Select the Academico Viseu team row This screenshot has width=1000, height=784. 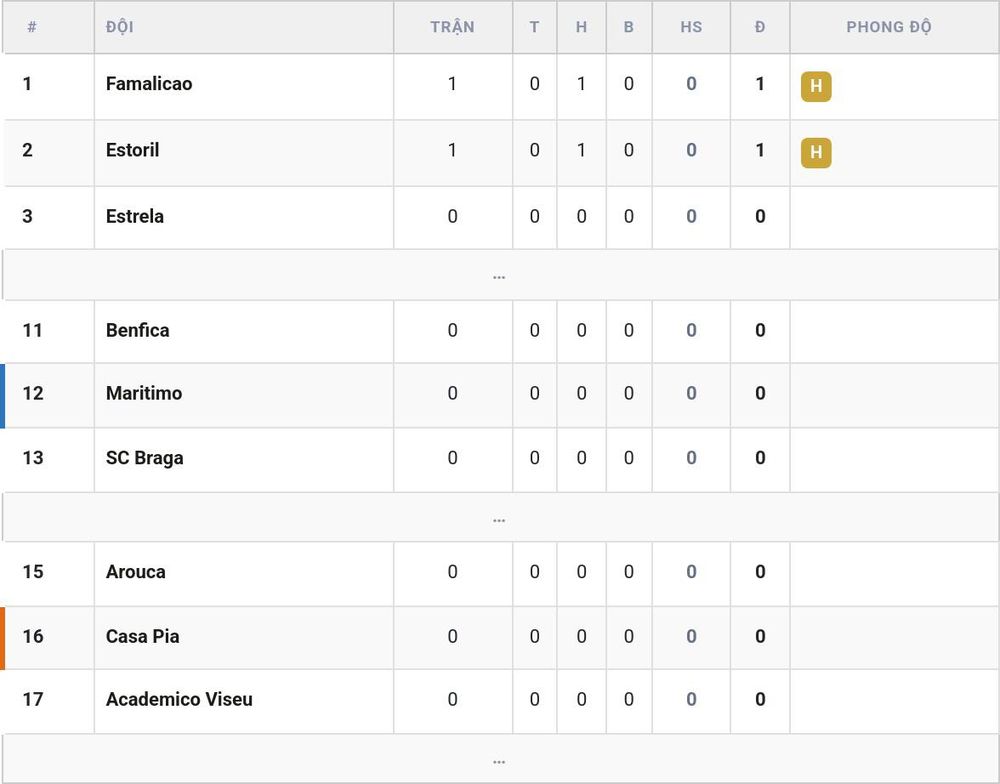coord(499,700)
